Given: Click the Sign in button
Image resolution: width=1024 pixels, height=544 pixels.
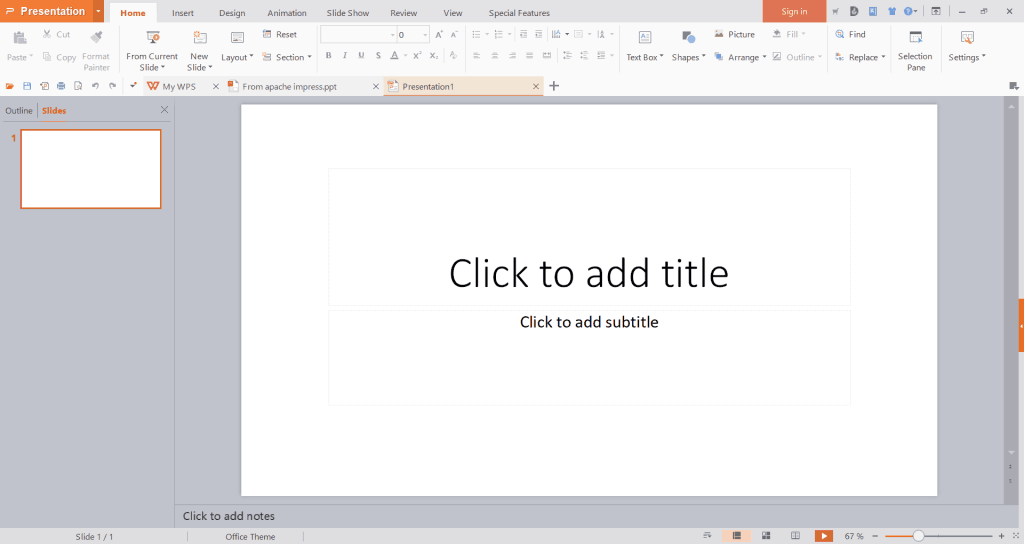Looking at the screenshot, I should pyautogui.click(x=794, y=11).
